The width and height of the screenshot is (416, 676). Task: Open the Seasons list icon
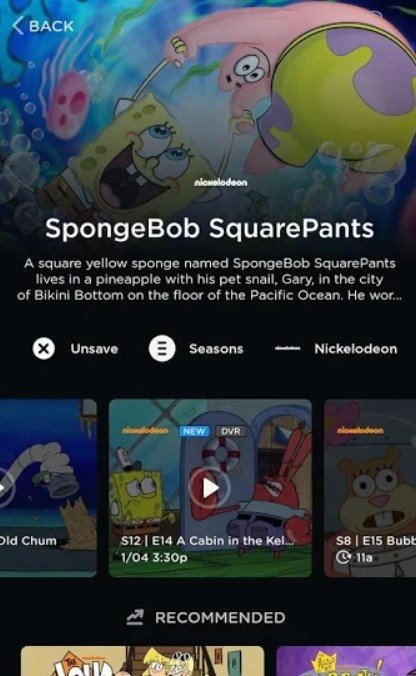click(x=162, y=348)
